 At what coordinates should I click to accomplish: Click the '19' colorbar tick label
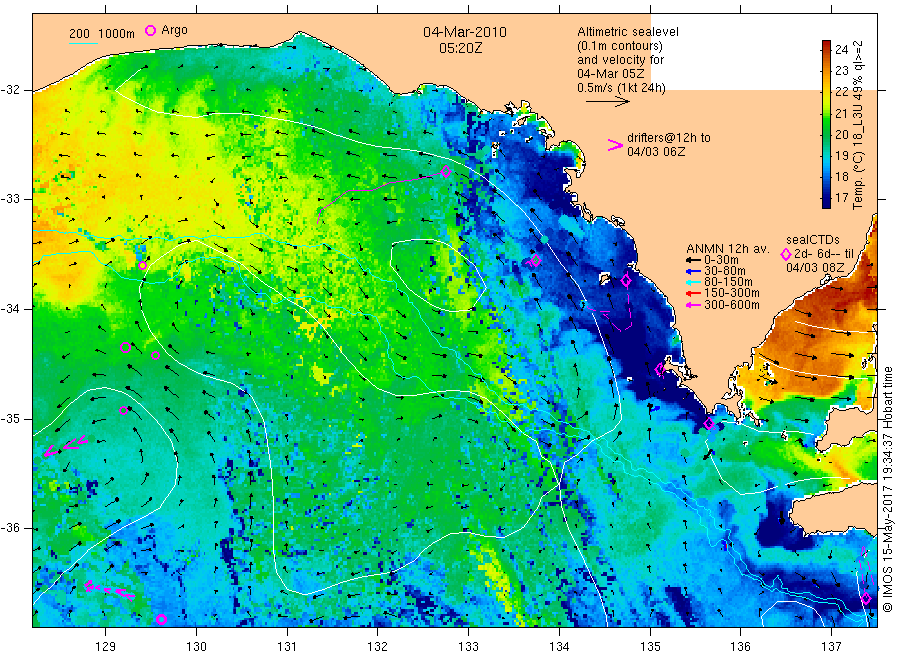(x=841, y=156)
